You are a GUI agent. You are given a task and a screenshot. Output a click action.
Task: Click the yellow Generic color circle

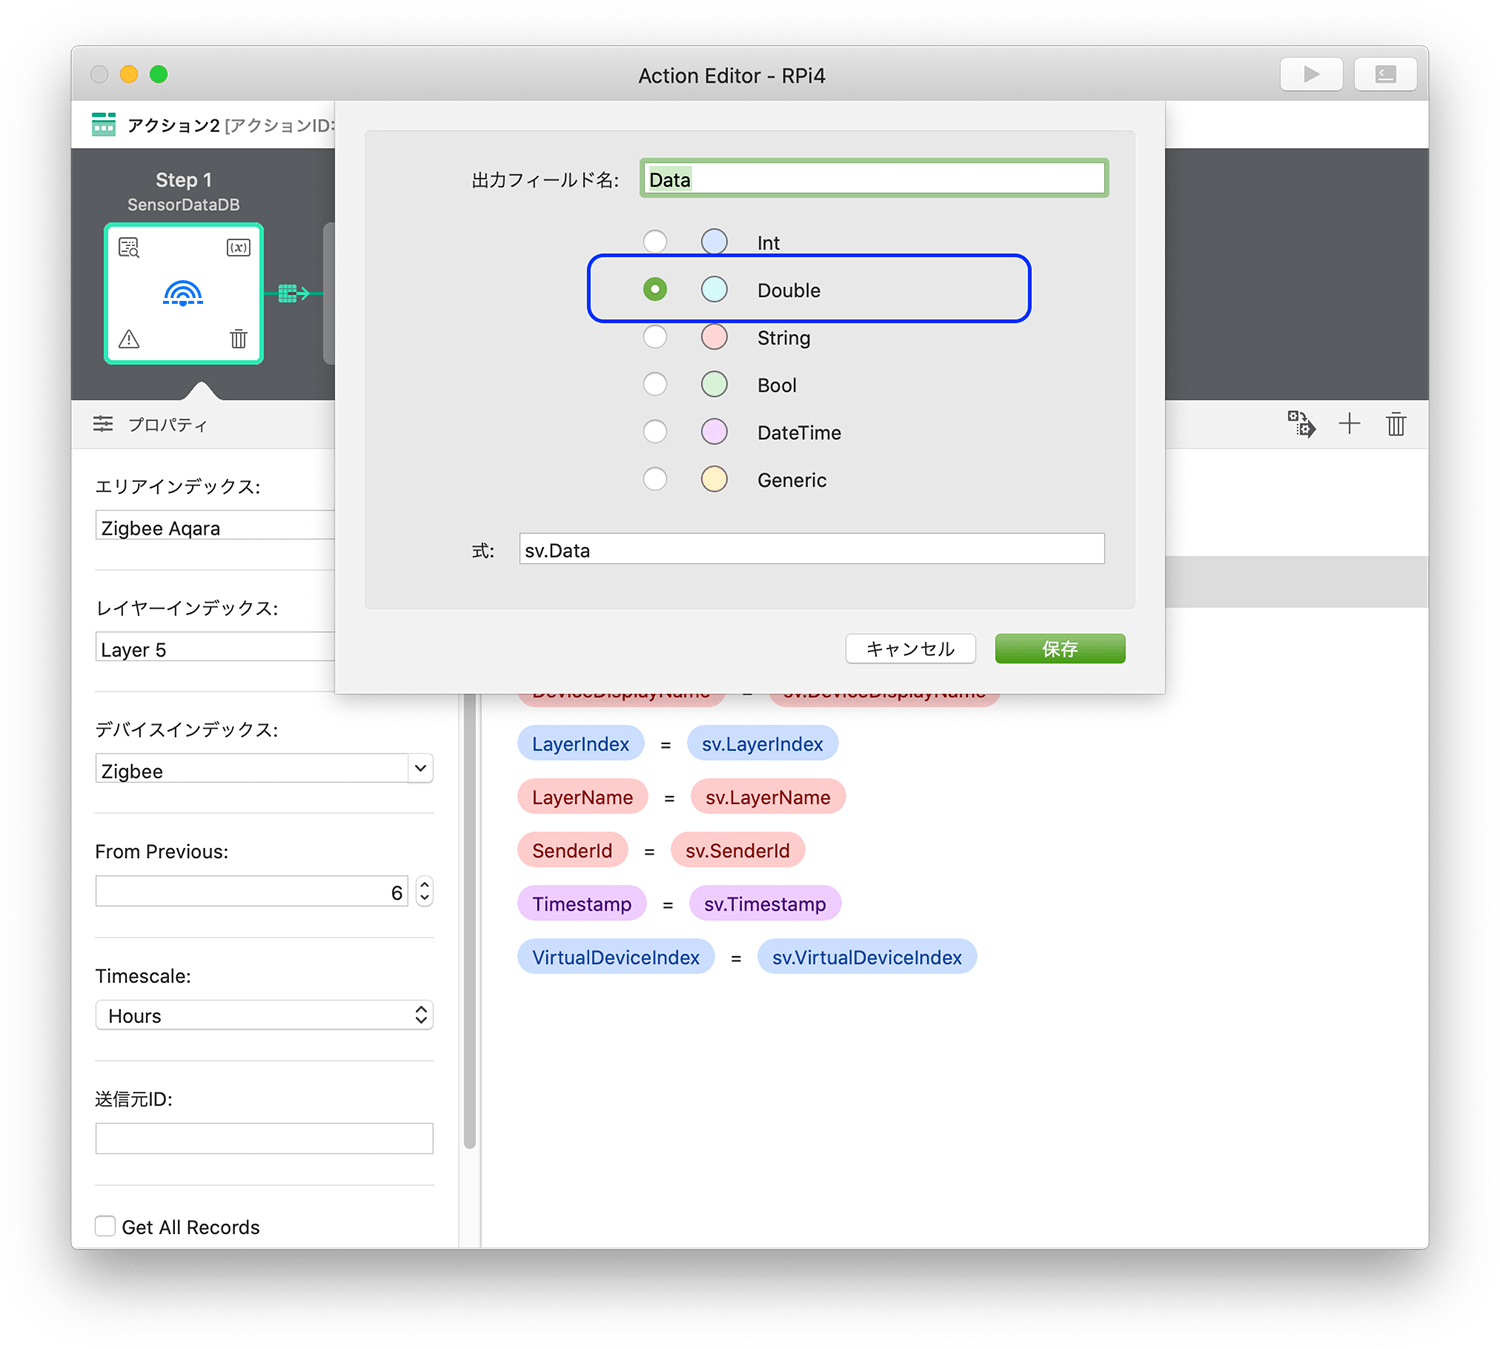[x=714, y=479]
